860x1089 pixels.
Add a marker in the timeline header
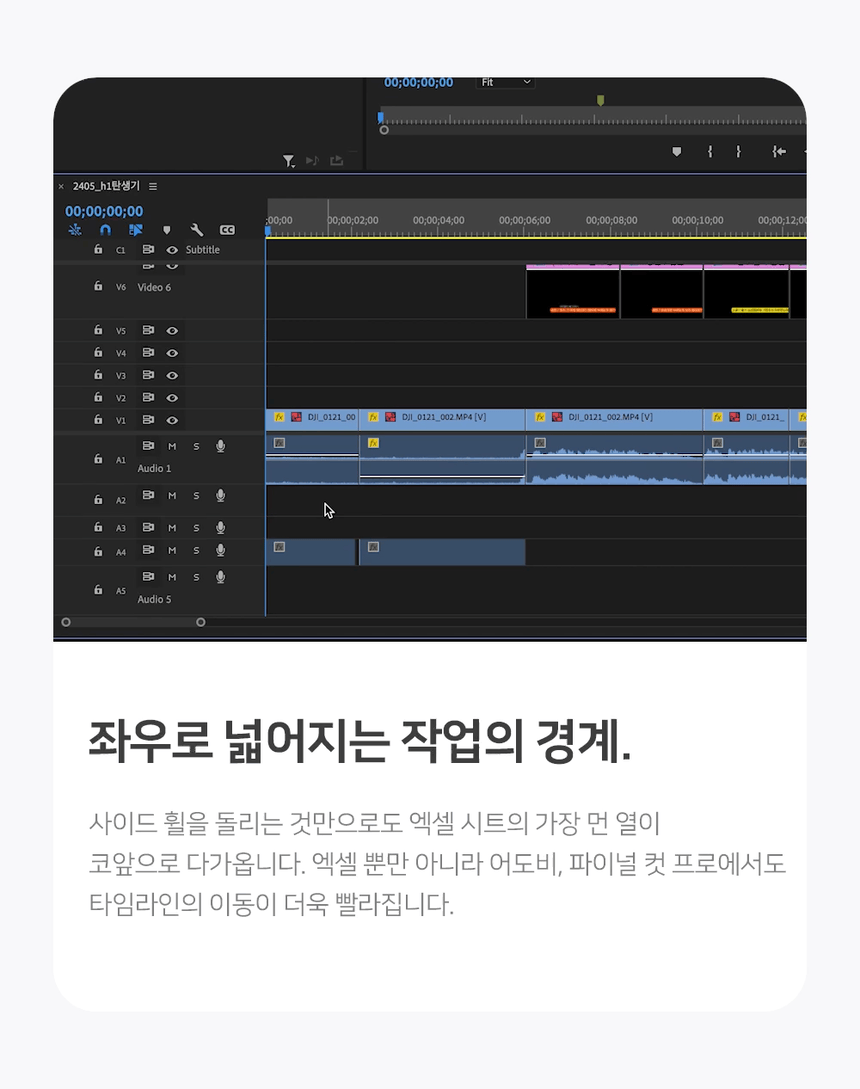coord(167,230)
